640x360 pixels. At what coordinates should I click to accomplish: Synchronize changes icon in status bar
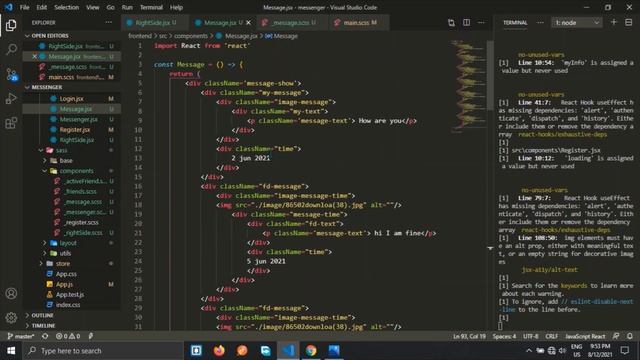point(45,336)
